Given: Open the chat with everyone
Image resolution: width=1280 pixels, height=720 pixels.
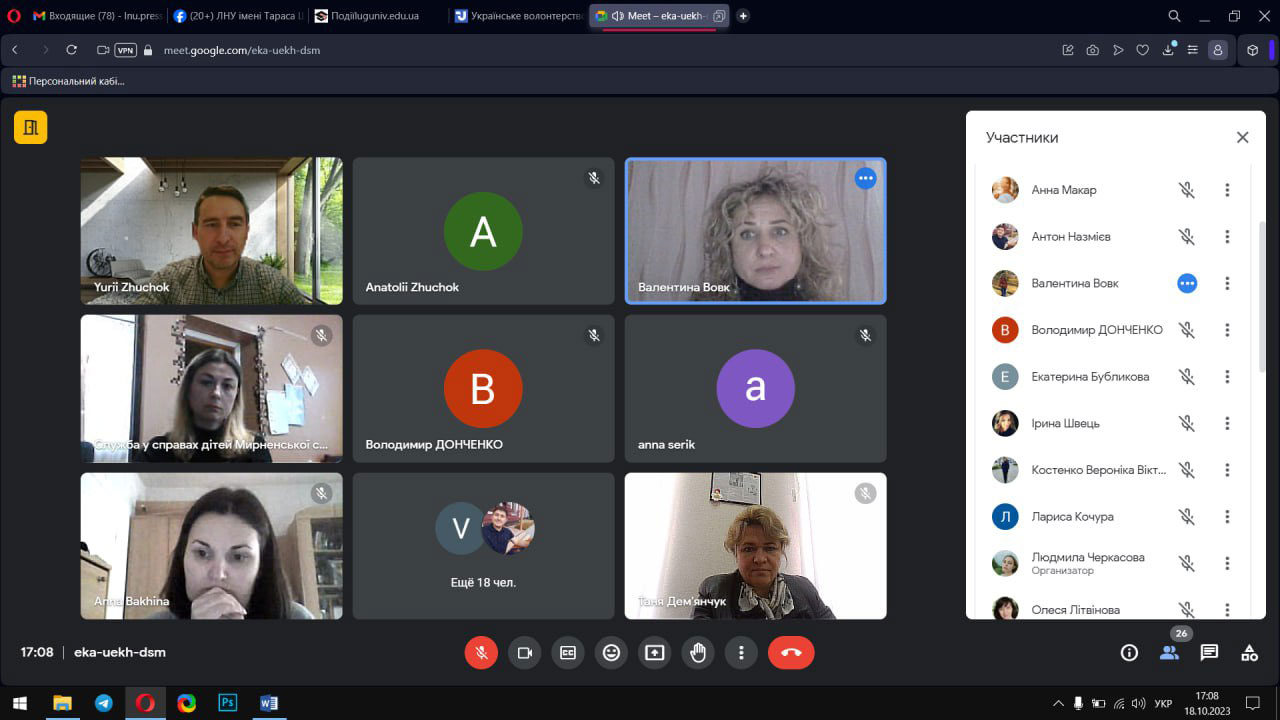Looking at the screenshot, I should click(1209, 653).
